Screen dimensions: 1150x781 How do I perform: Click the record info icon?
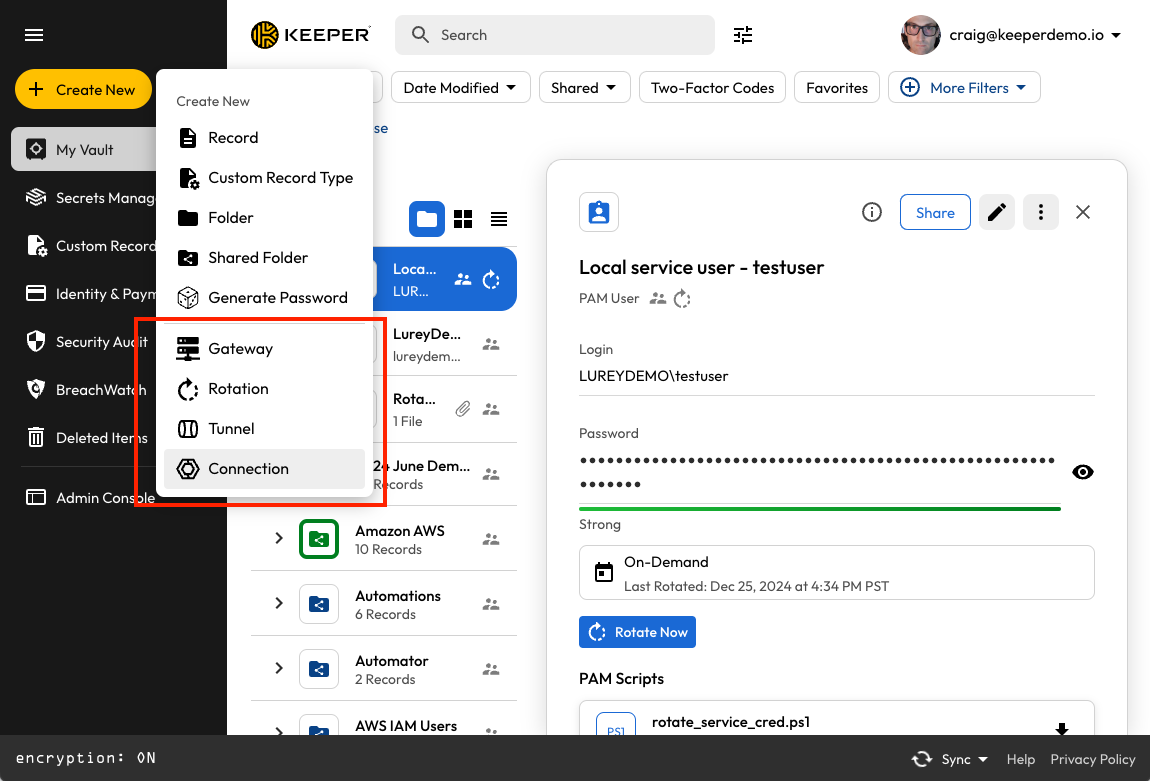tap(872, 212)
